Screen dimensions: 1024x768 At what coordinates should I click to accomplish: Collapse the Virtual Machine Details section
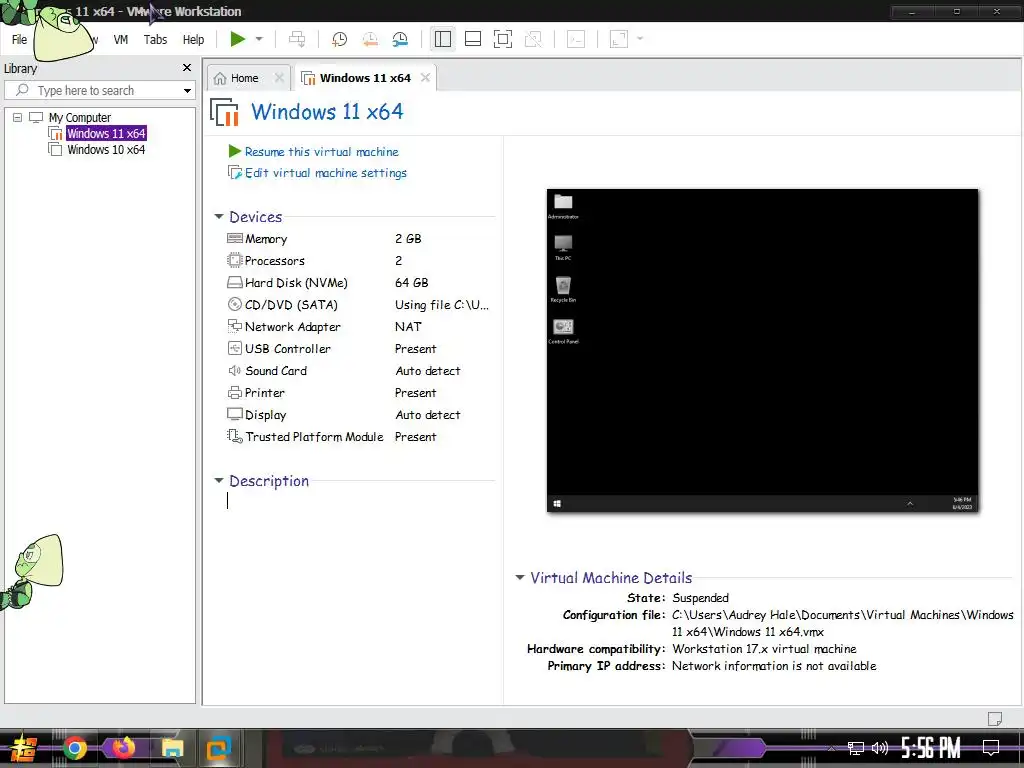click(x=520, y=577)
